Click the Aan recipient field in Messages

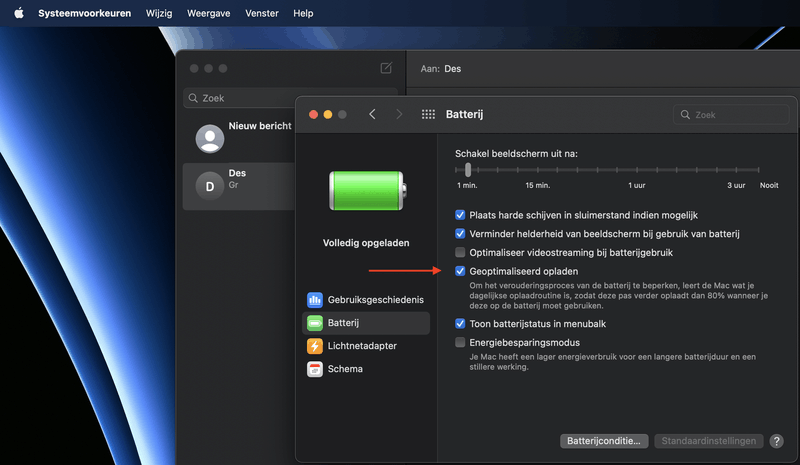point(602,68)
